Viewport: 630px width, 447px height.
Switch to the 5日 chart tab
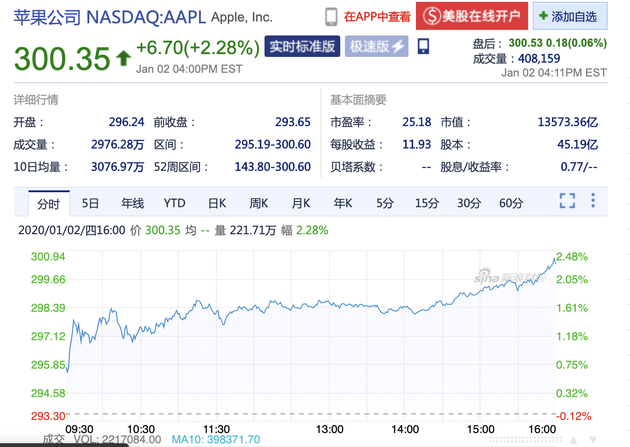click(91, 203)
